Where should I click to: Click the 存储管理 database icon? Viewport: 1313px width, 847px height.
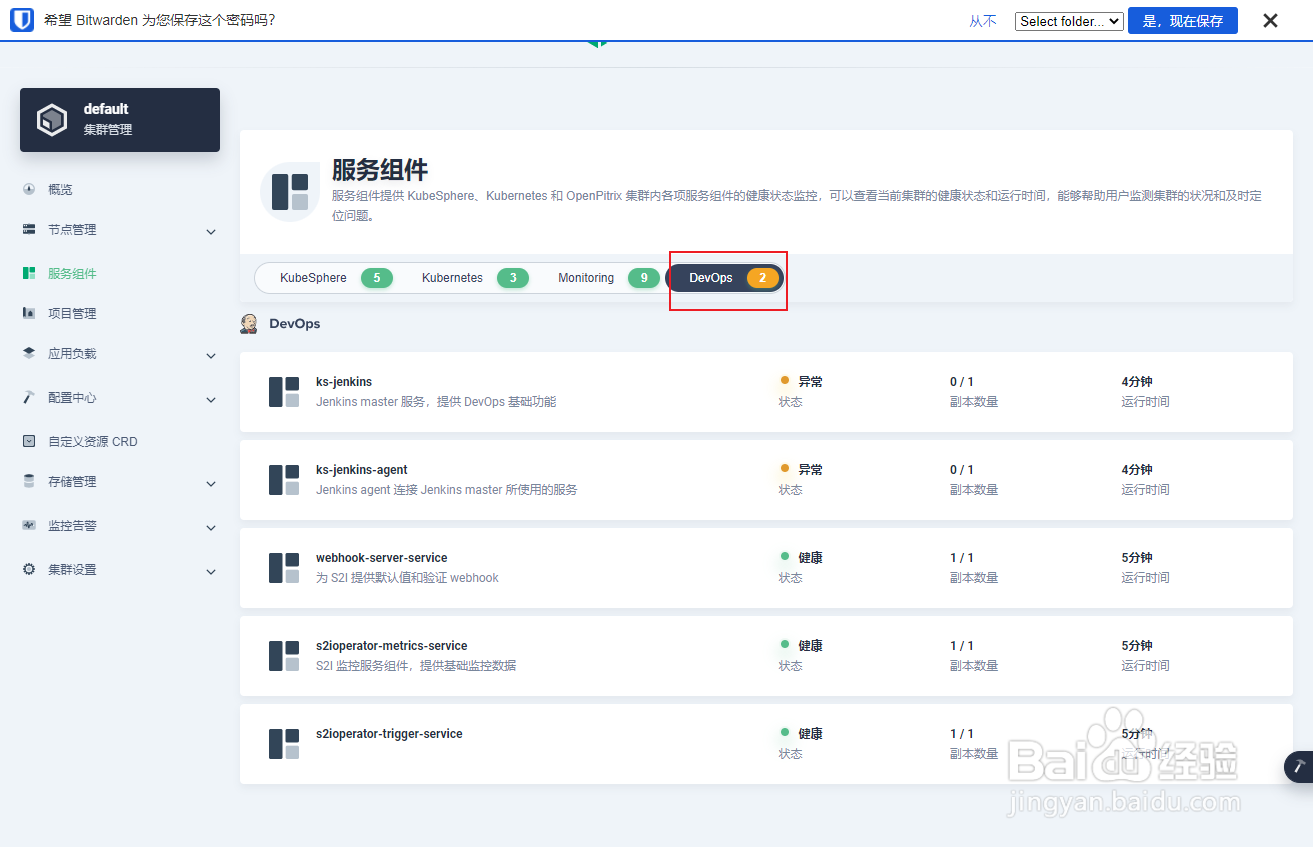29,481
